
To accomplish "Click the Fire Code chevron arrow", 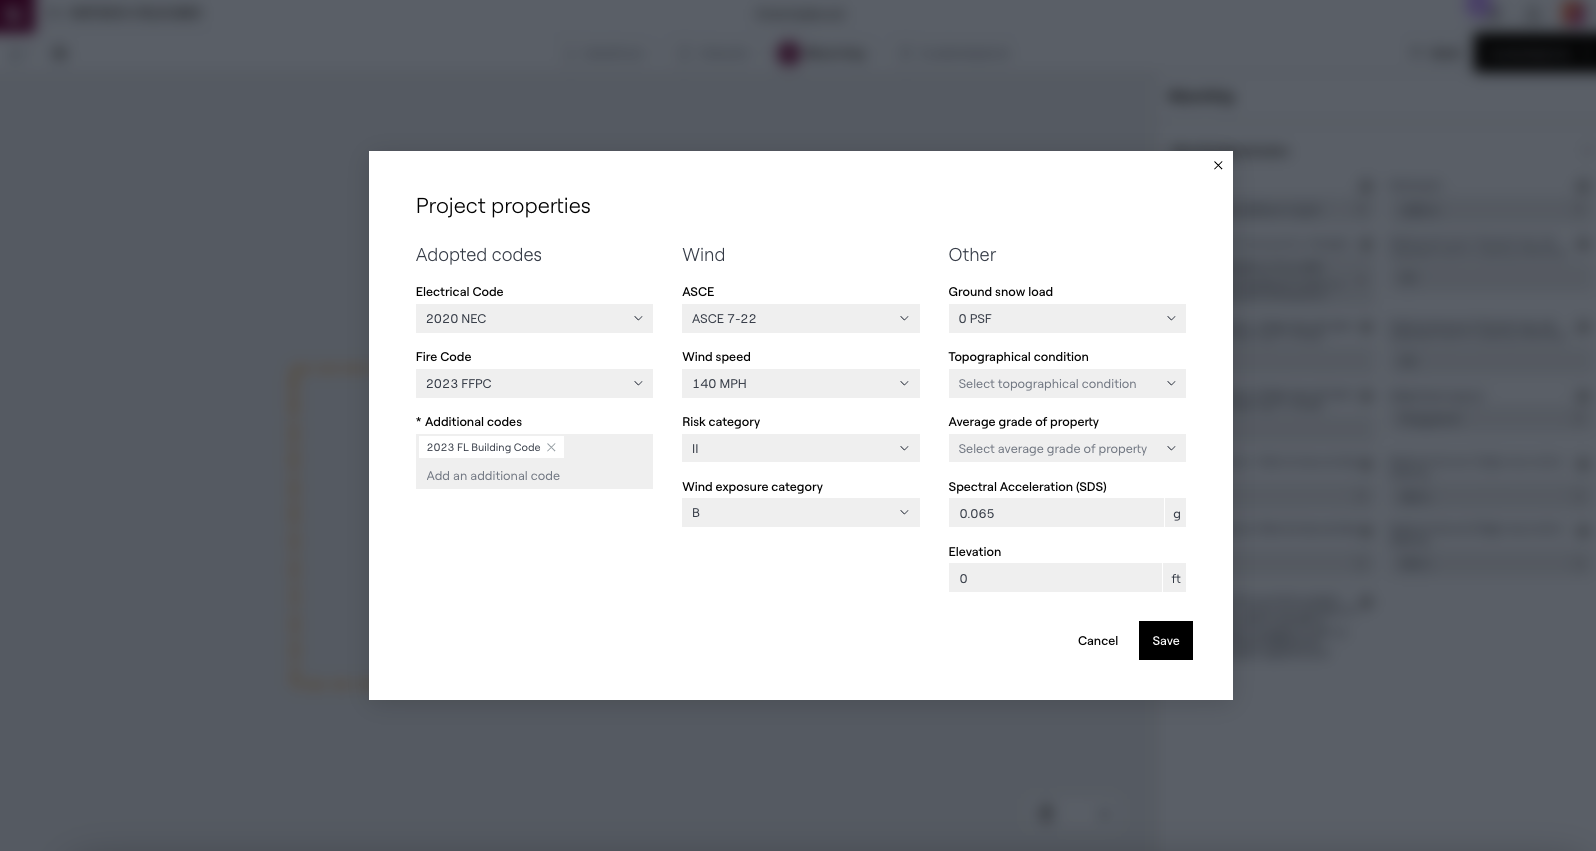I will click(x=638, y=384).
